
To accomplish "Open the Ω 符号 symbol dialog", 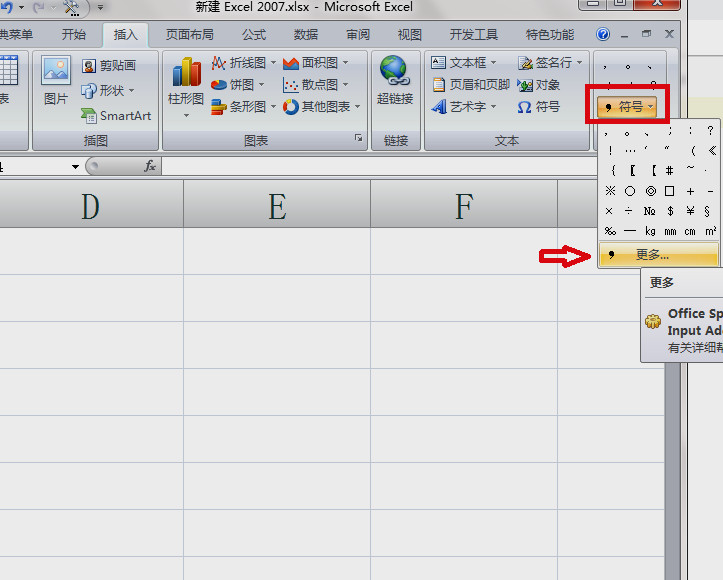I will coord(538,107).
